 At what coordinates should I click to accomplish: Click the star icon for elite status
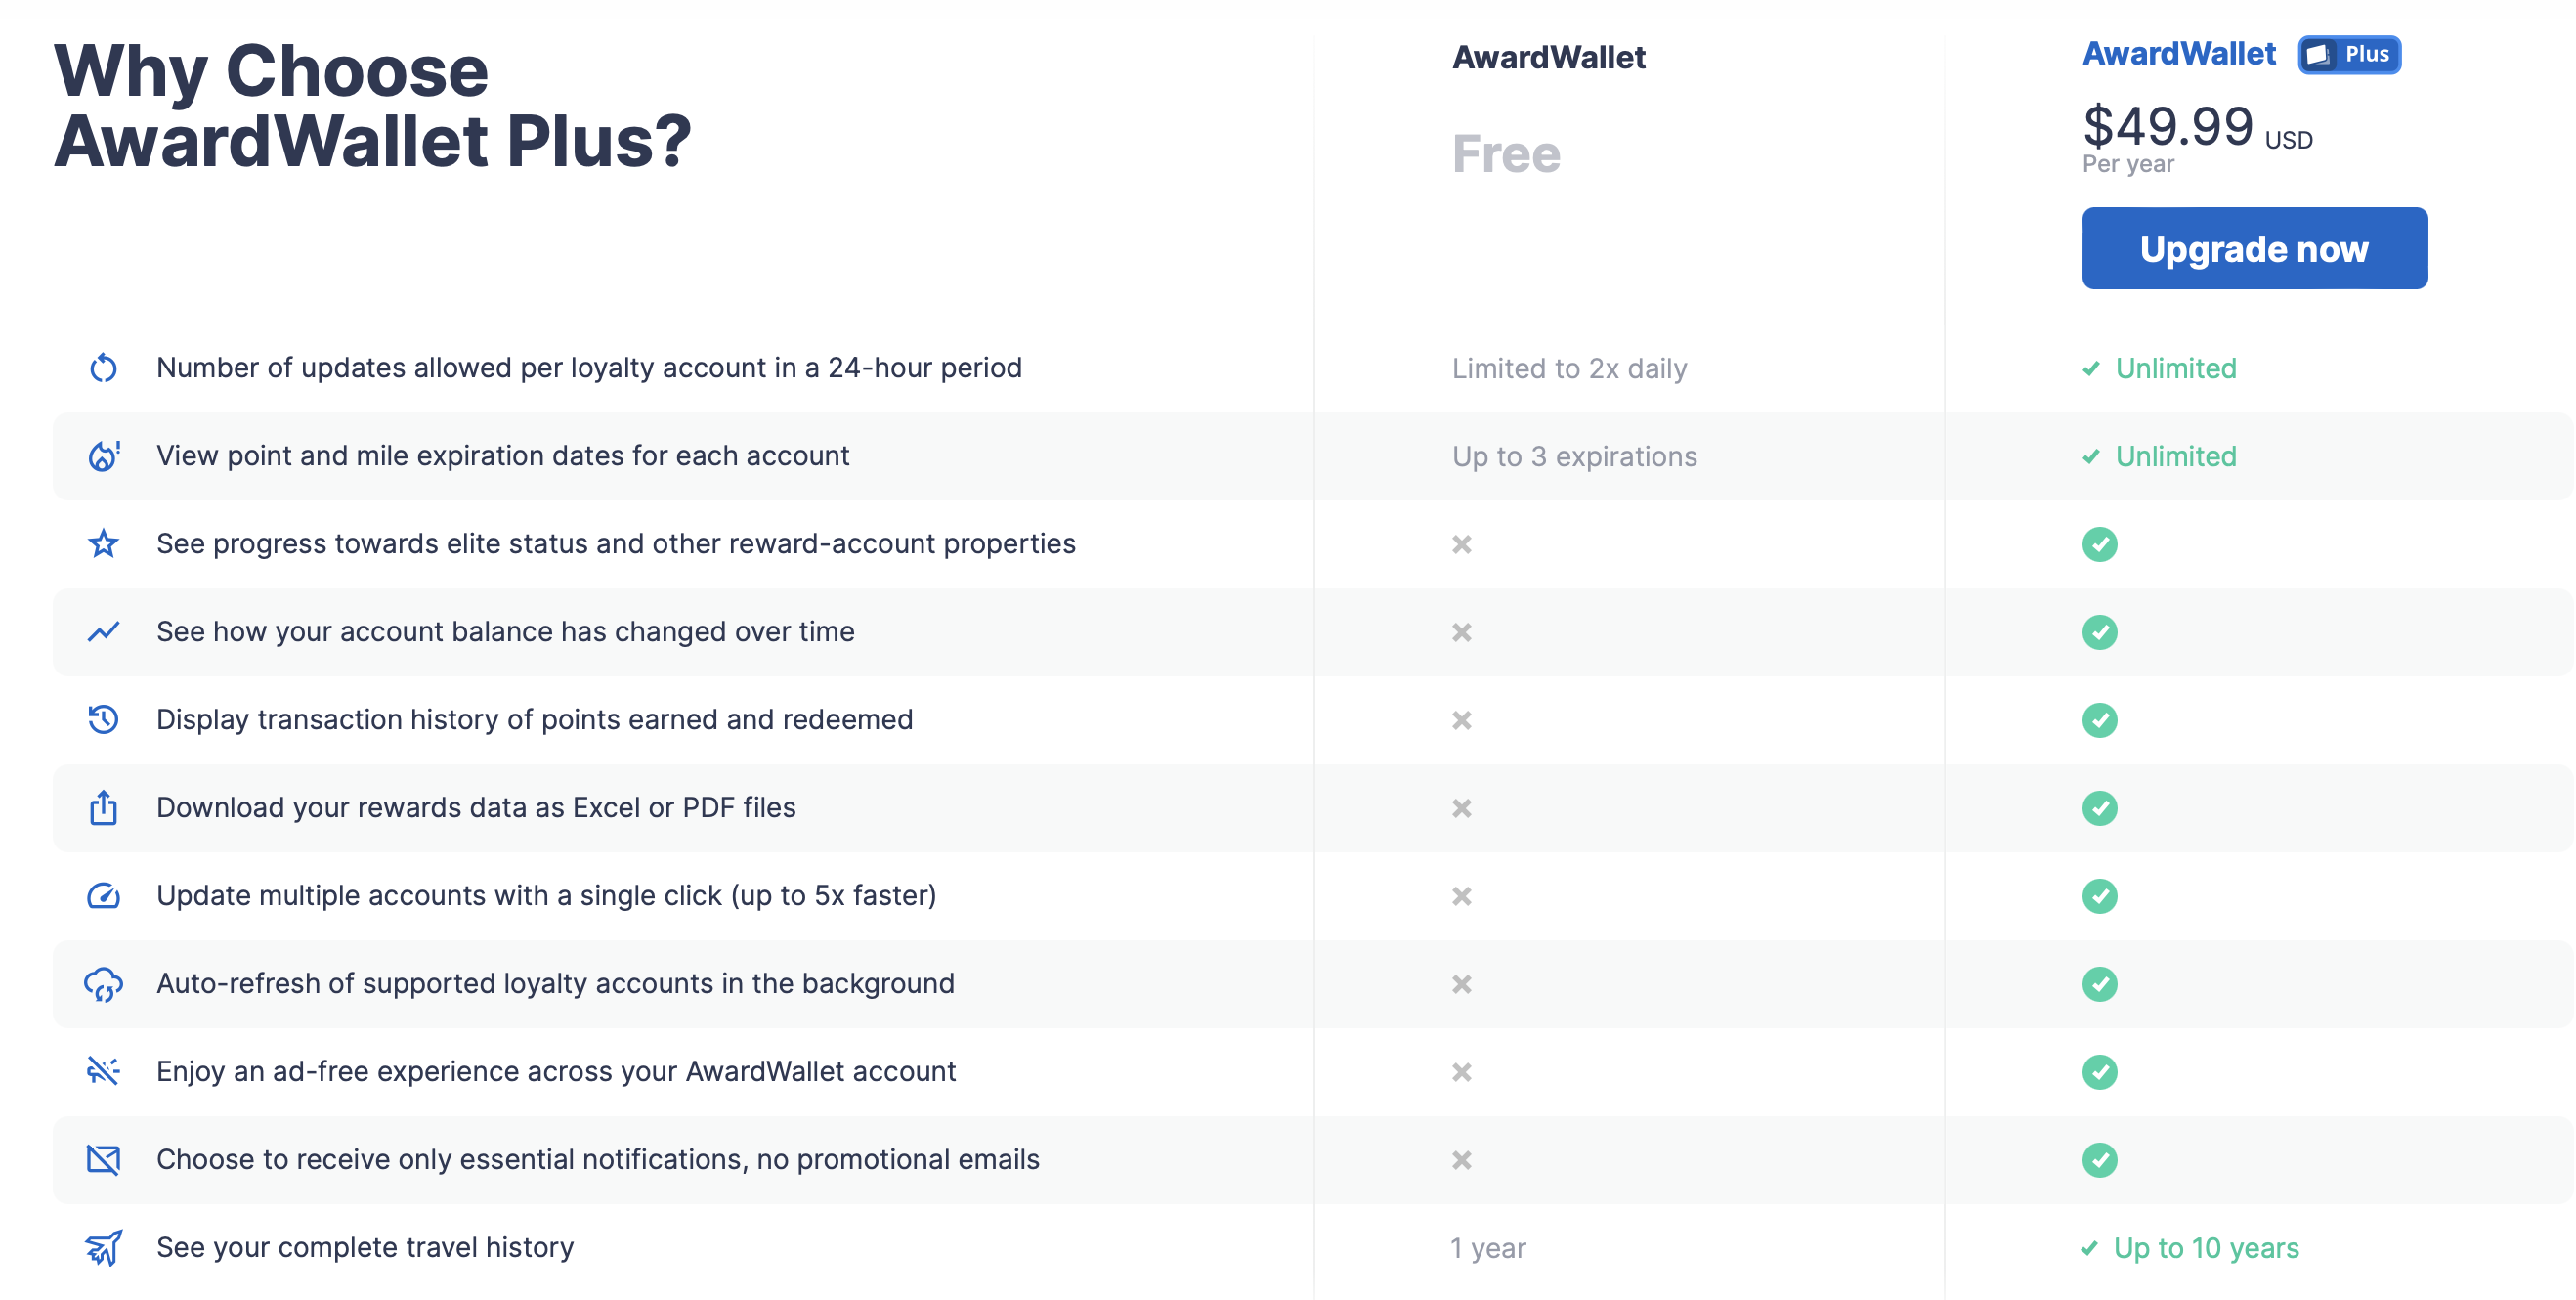[x=103, y=544]
